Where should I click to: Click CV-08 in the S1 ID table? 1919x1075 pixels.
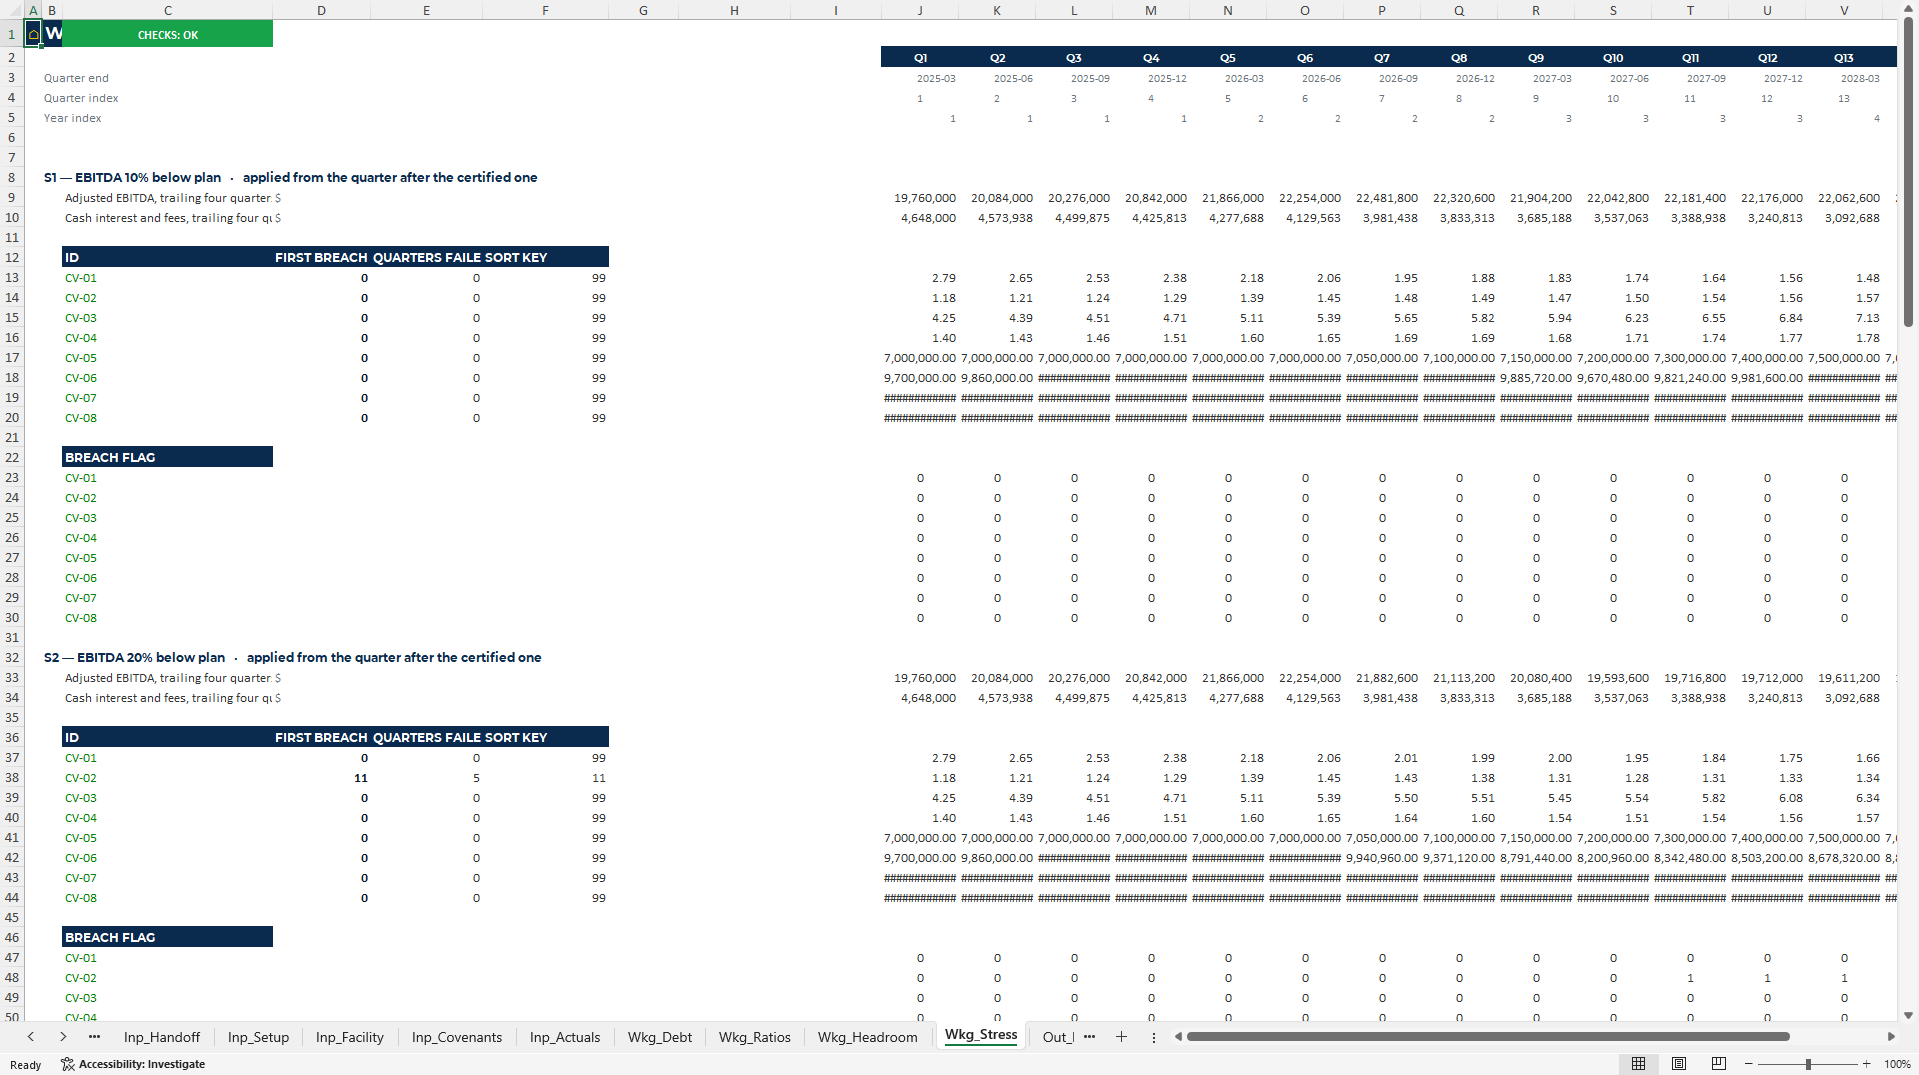81,418
